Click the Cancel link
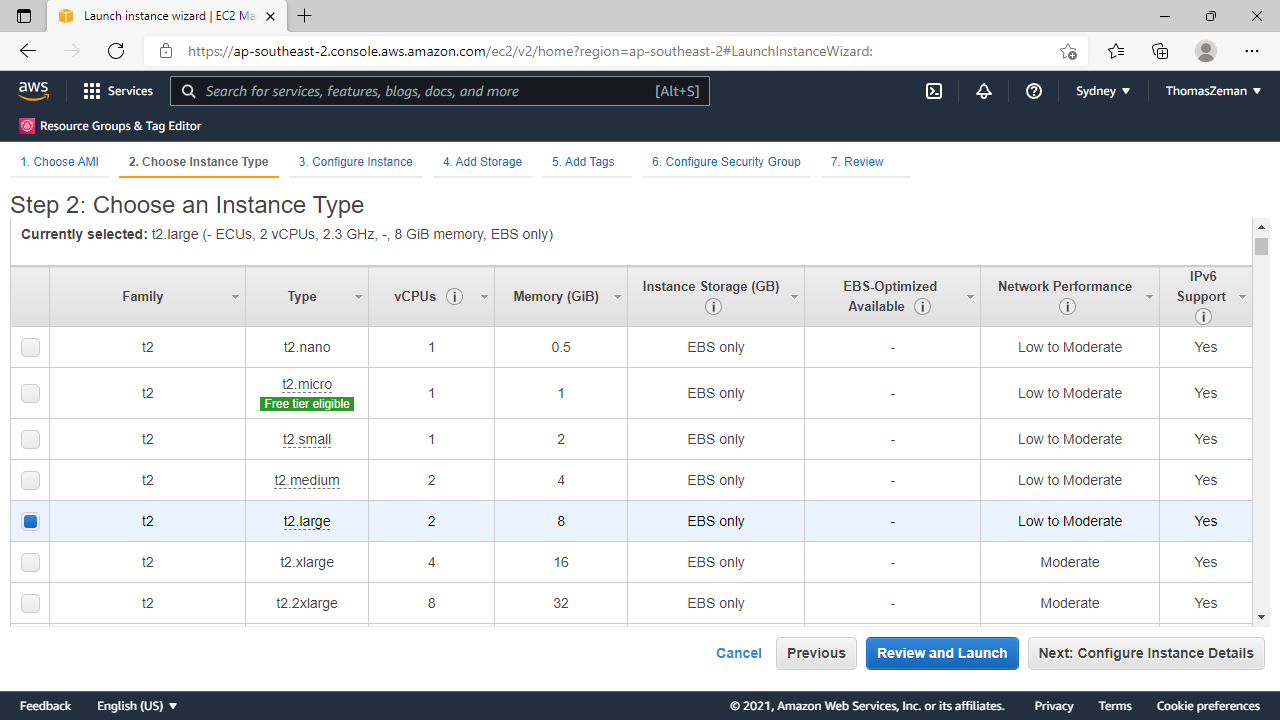This screenshot has height=720, width=1280. point(739,653)
